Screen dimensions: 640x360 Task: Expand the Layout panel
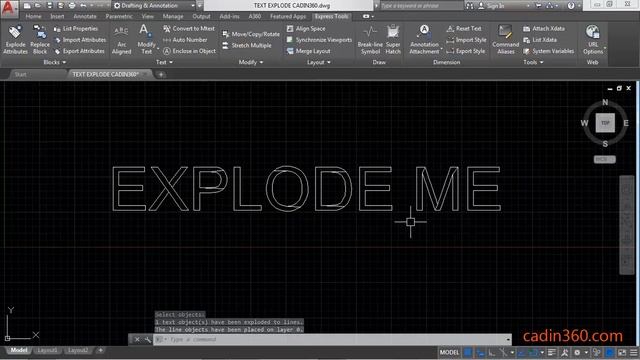tap(319, 62)
